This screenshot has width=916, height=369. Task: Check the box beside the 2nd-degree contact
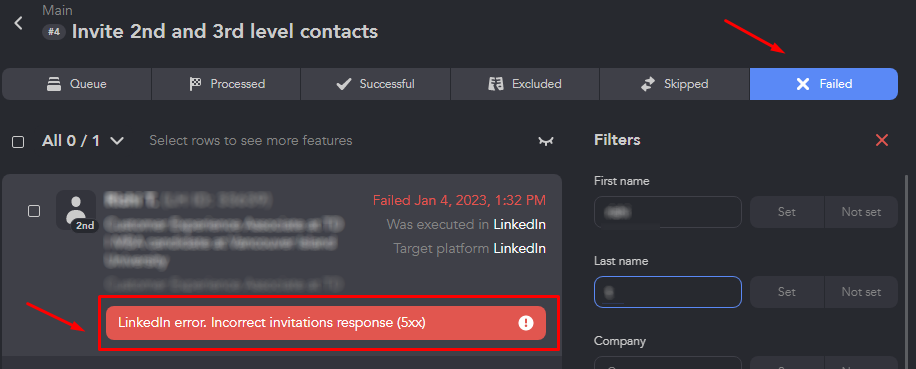34,211
